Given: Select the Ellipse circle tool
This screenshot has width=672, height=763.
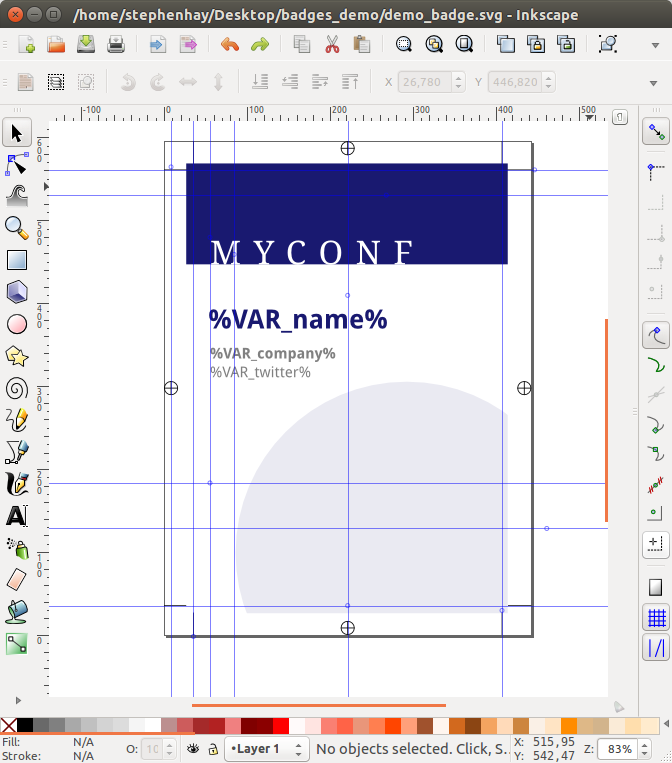Looking at the screenshot, I should 17,324.
